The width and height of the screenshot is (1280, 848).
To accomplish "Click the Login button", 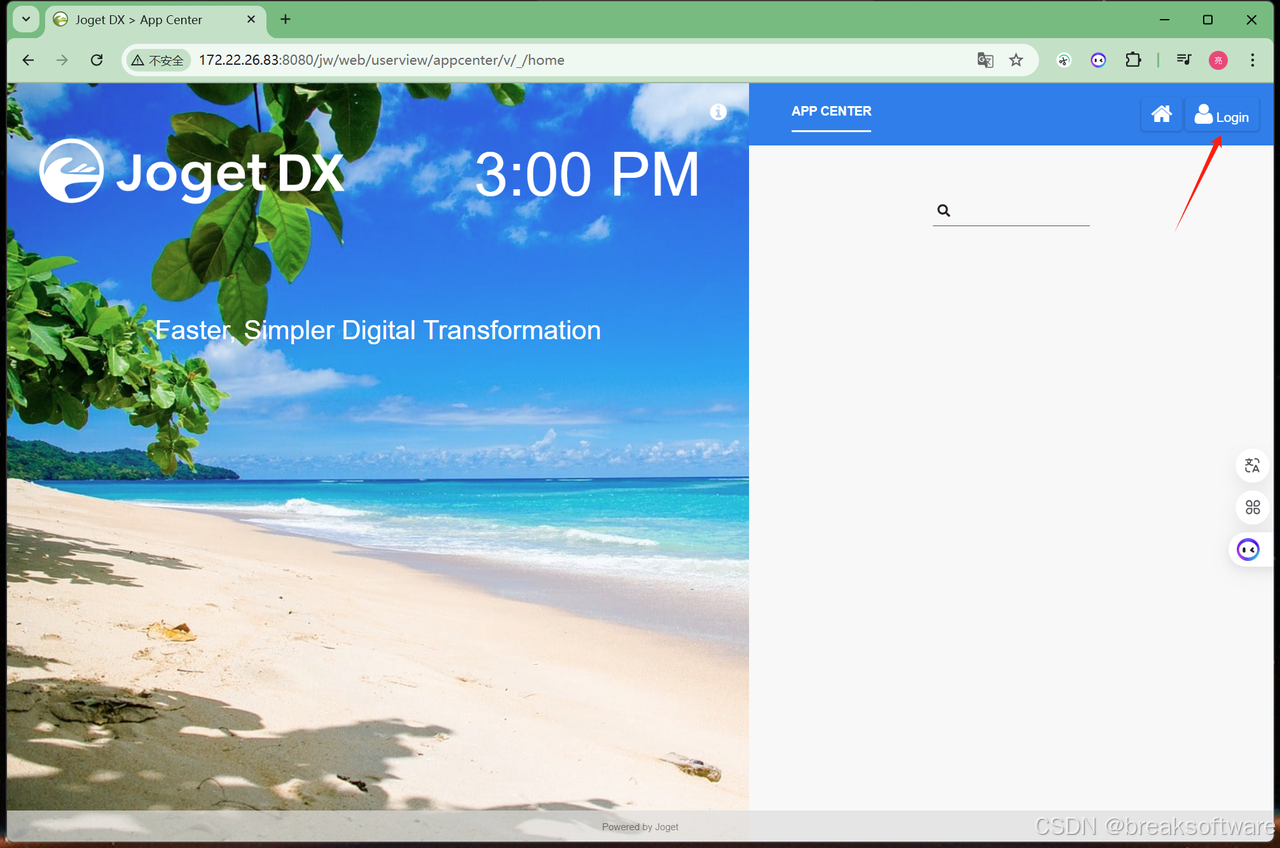I will (1222, 115).
